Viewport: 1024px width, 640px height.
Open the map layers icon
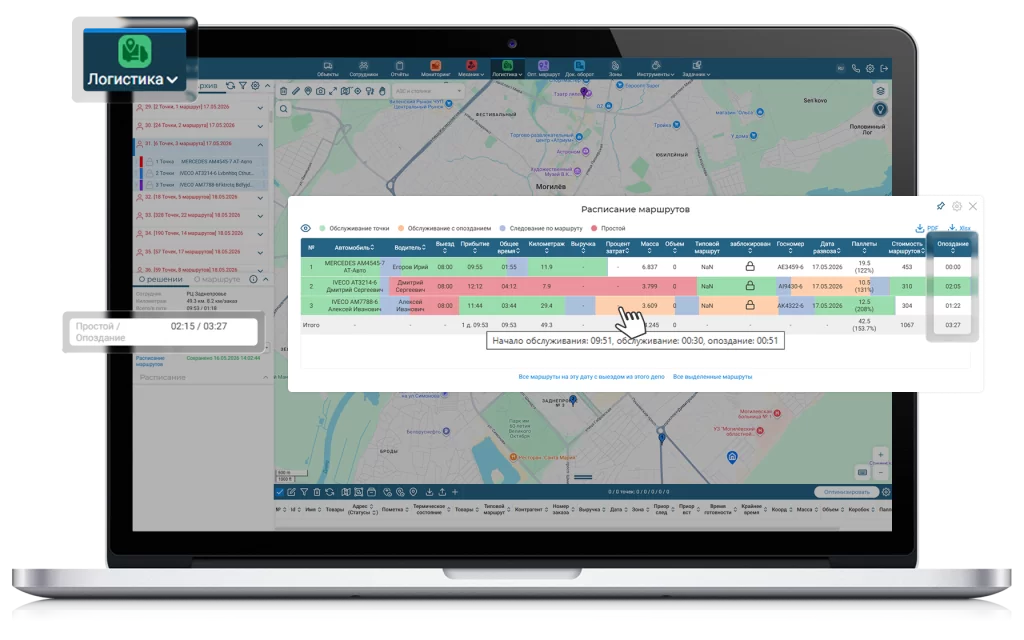880,91
